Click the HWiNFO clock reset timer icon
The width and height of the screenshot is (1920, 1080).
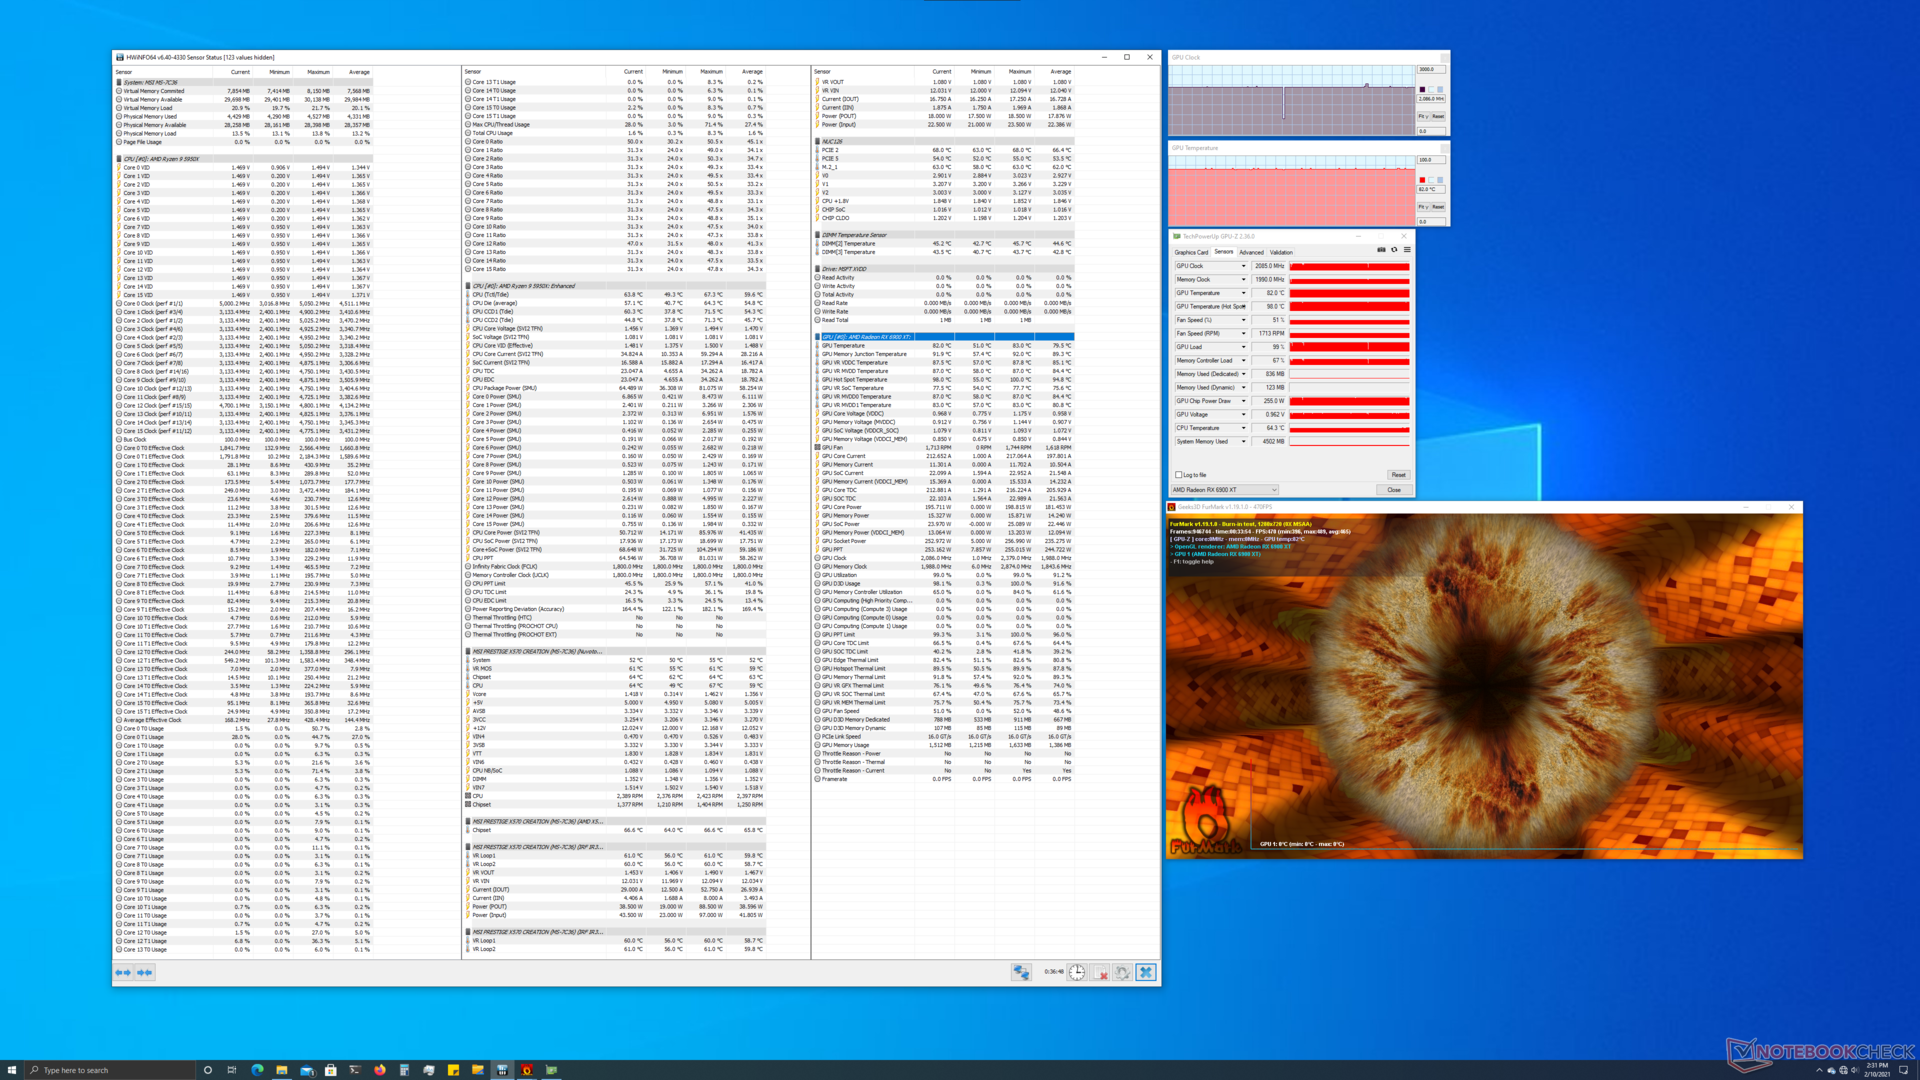[1077, 972]
